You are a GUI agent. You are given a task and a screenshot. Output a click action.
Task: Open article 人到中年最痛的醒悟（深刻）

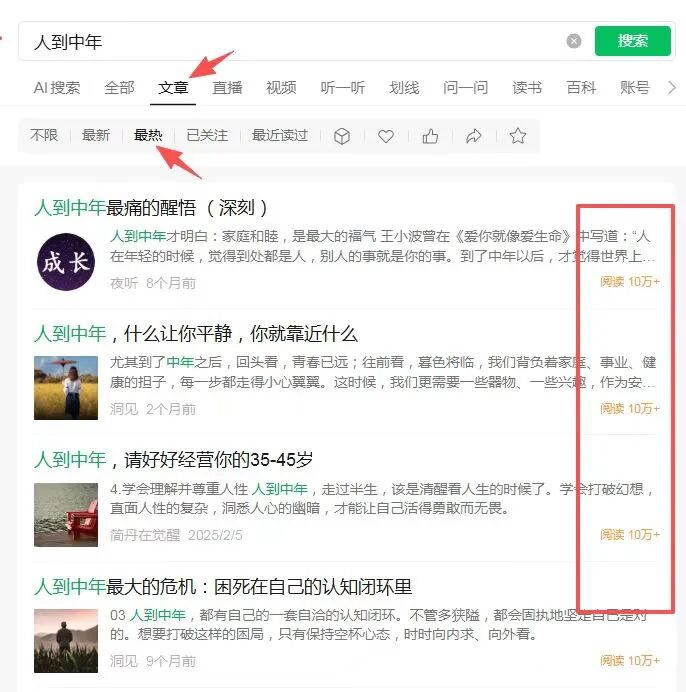(151, 207)
